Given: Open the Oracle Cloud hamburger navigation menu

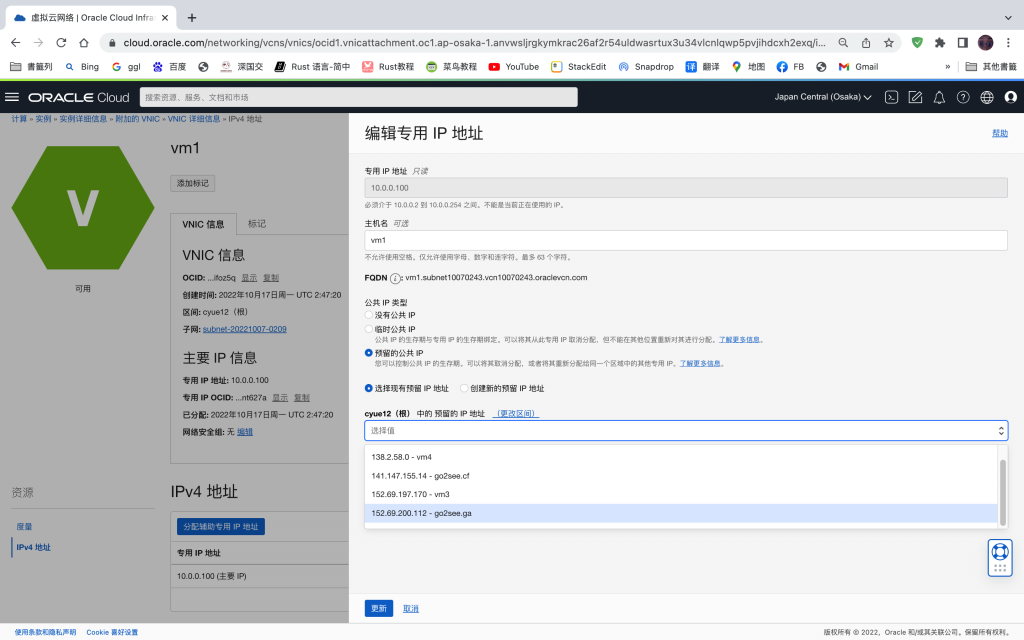Looking at the screenshot, I should 12,97.
